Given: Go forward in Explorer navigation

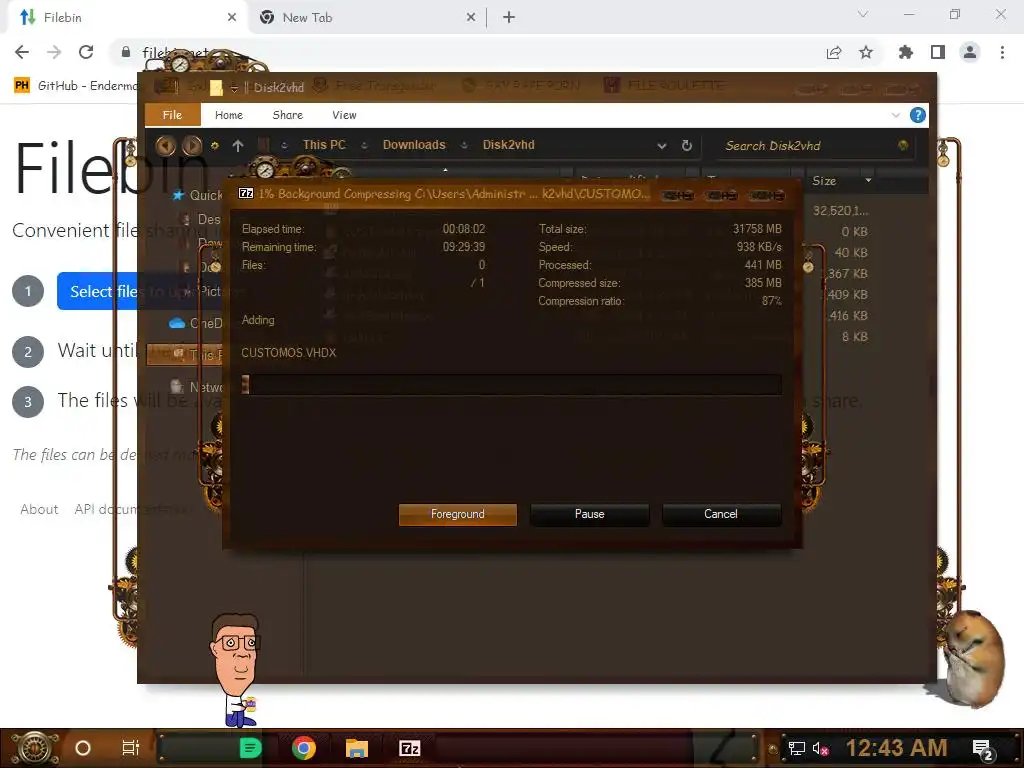Looking at the screenshot, I should tap(191, 145).
